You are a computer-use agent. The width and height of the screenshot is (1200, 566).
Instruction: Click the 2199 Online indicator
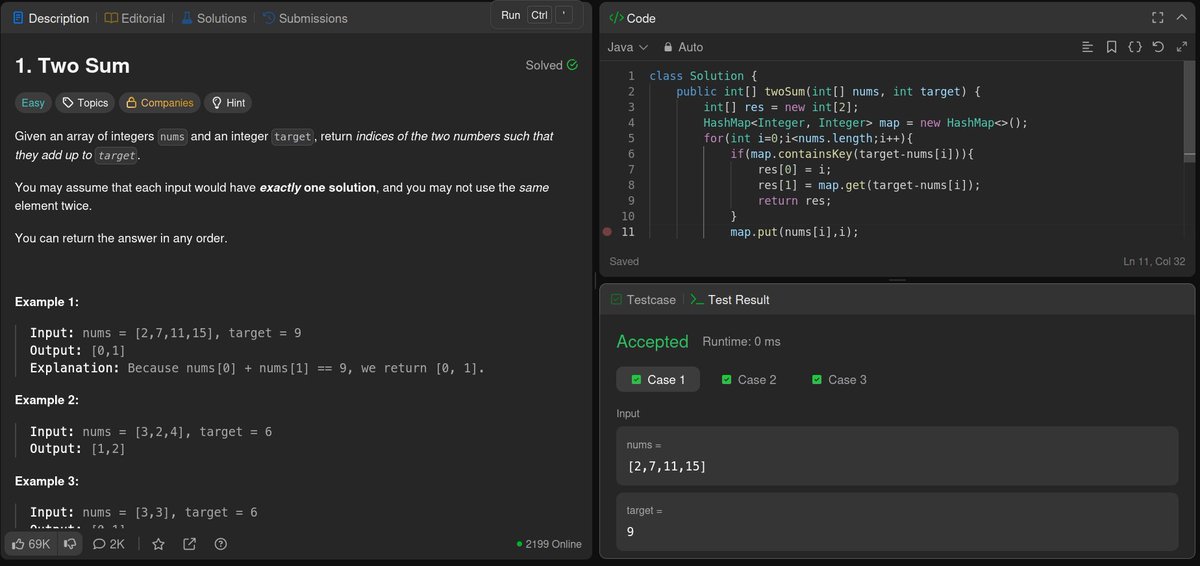pos(549,544)
